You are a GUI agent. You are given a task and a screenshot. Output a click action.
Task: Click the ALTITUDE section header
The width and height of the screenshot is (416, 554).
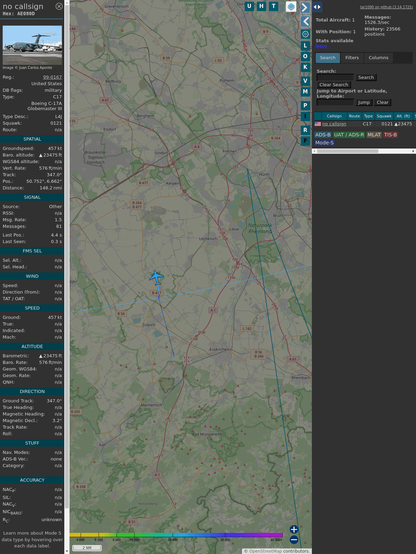(32, 346)
